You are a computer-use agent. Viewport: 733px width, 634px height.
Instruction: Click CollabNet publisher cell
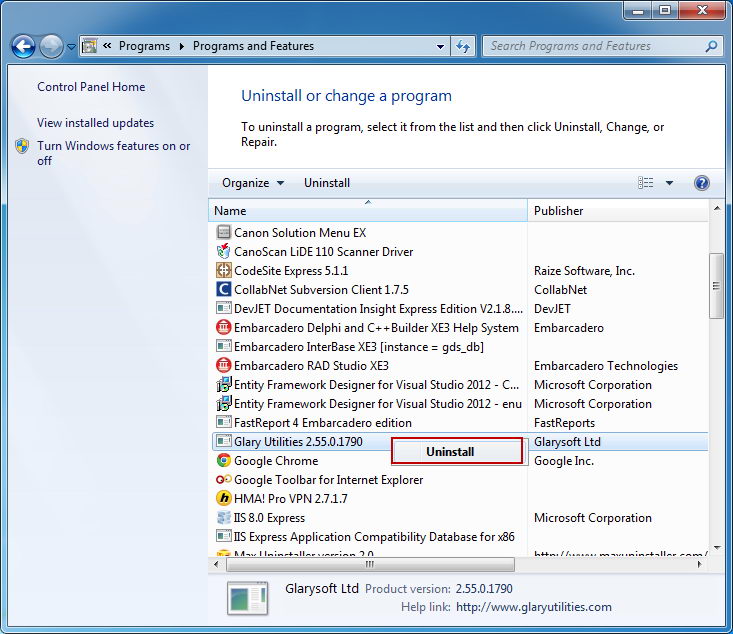coord(560,290)
